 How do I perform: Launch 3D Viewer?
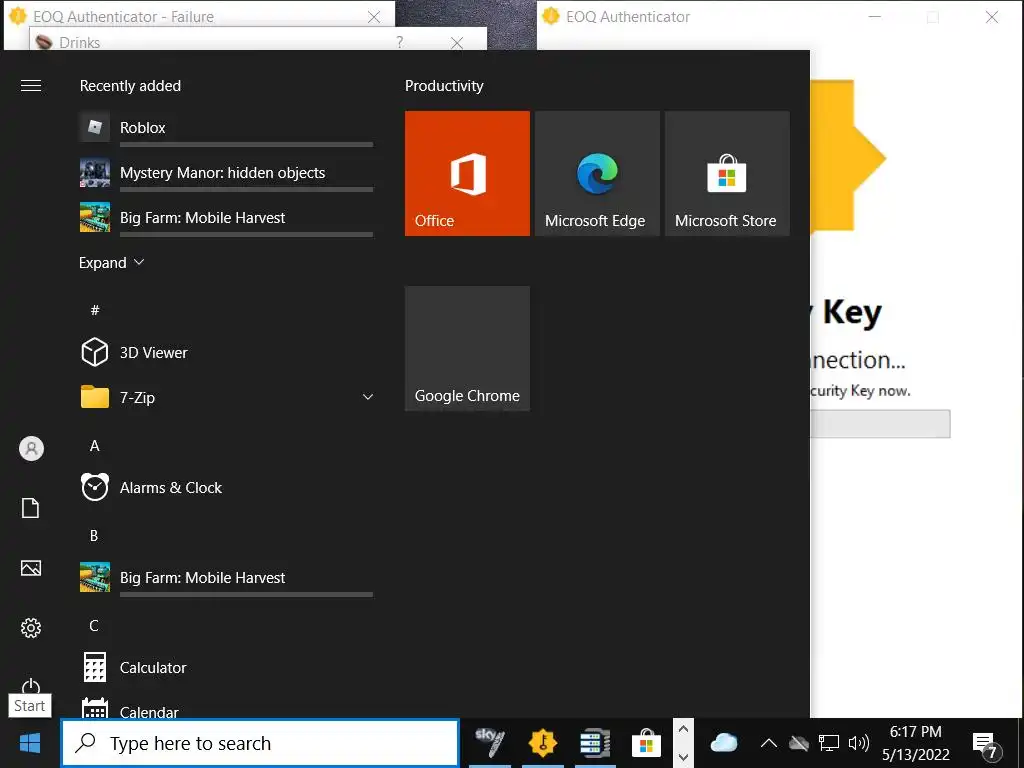click(226, 353)
